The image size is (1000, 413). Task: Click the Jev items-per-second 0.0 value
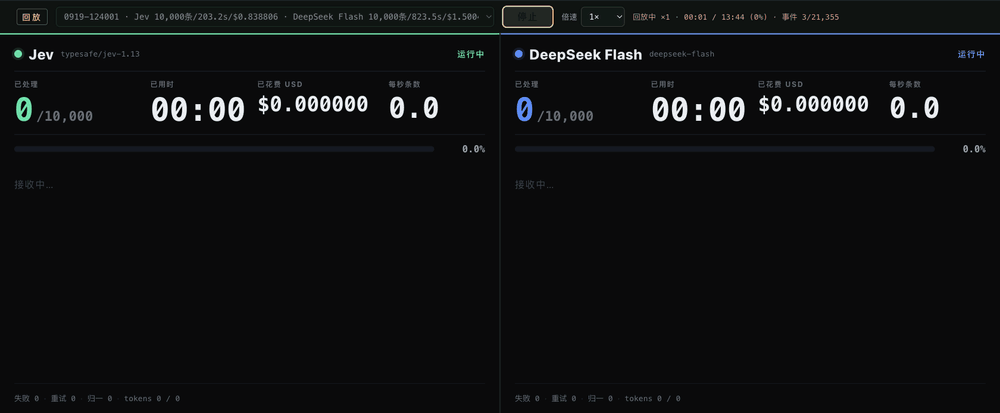414,108
